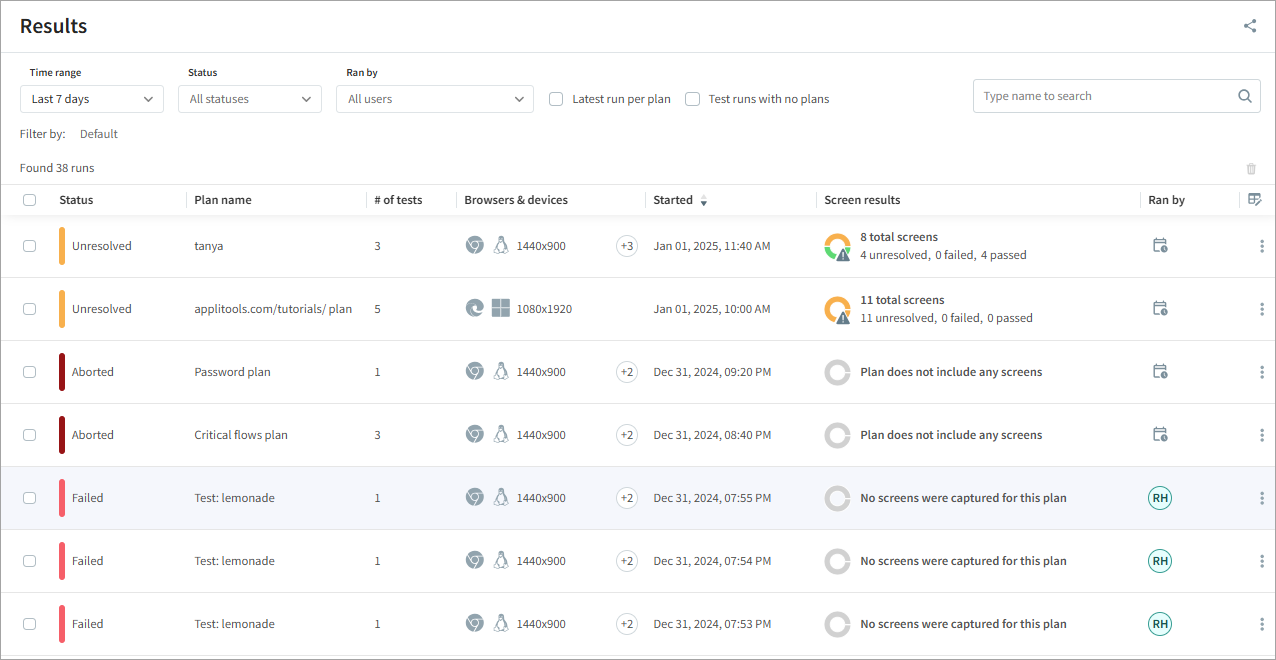Open the column settings table icon
This screenshot has width=1276, height=660.
1256,200
